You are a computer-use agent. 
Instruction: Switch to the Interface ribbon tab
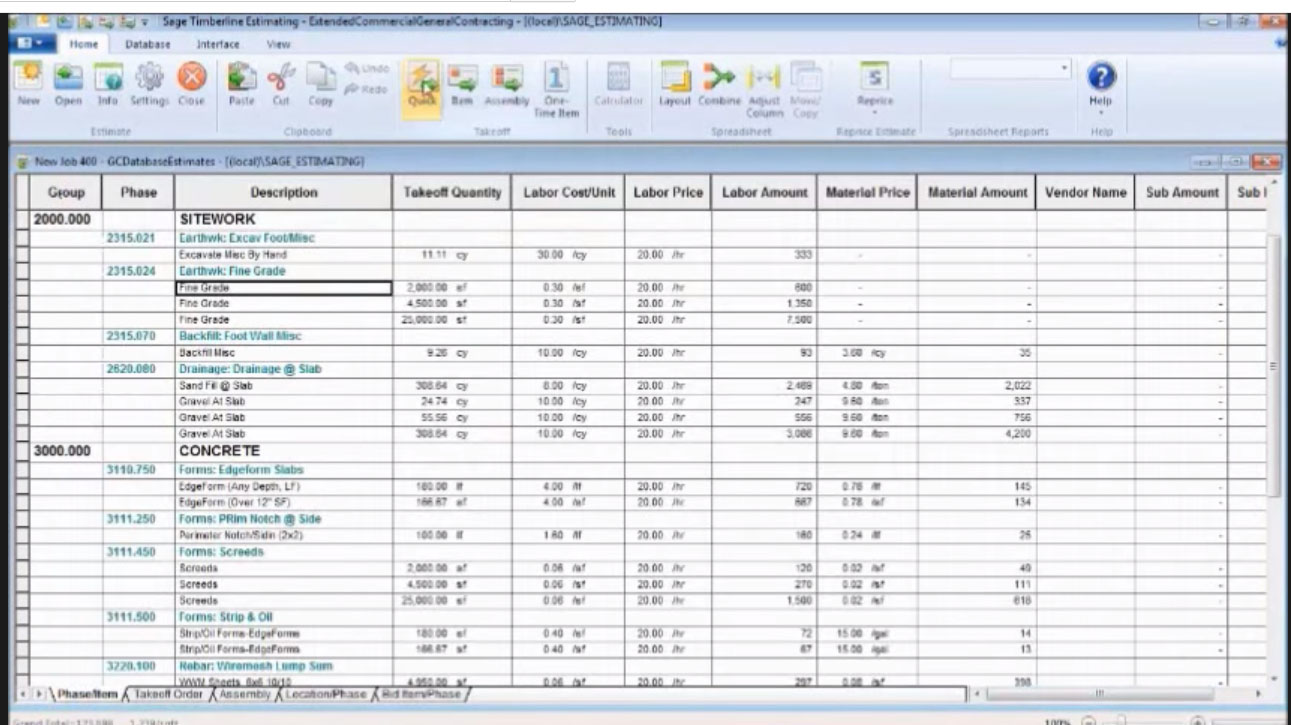coord(217,44)
